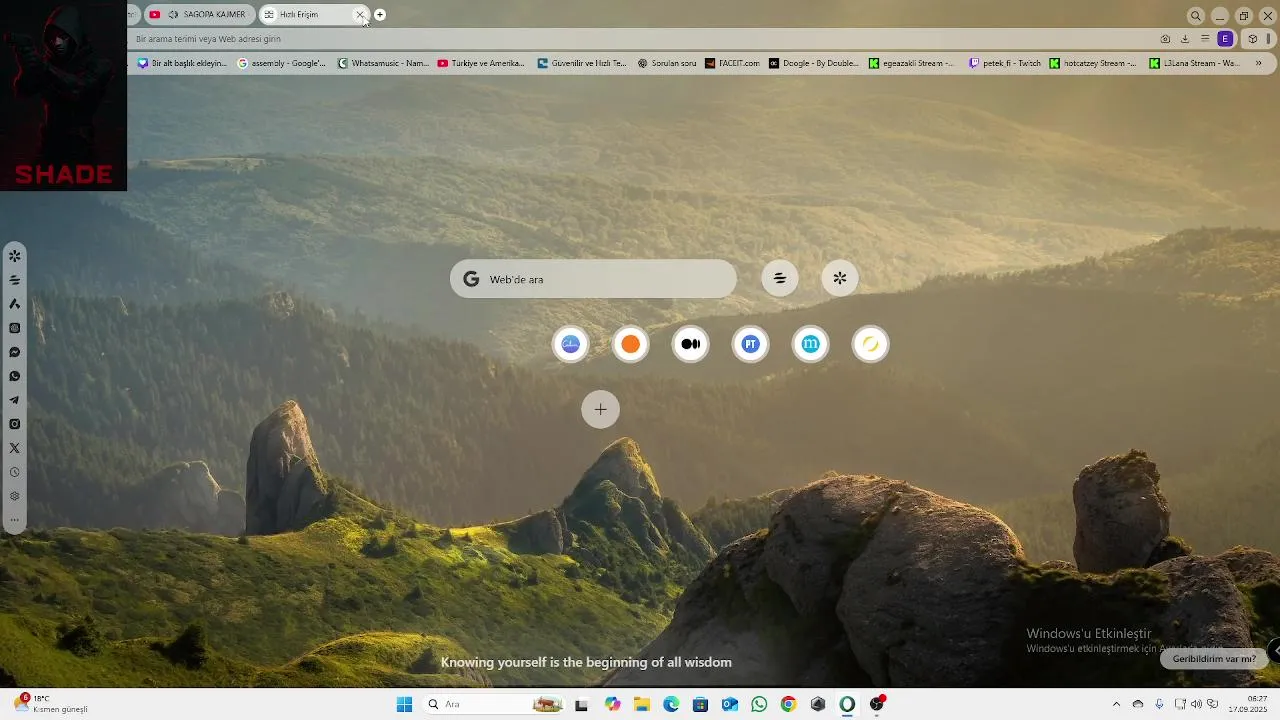Open the WhatsApp sidebar messenger

click(x=14, y=376)
